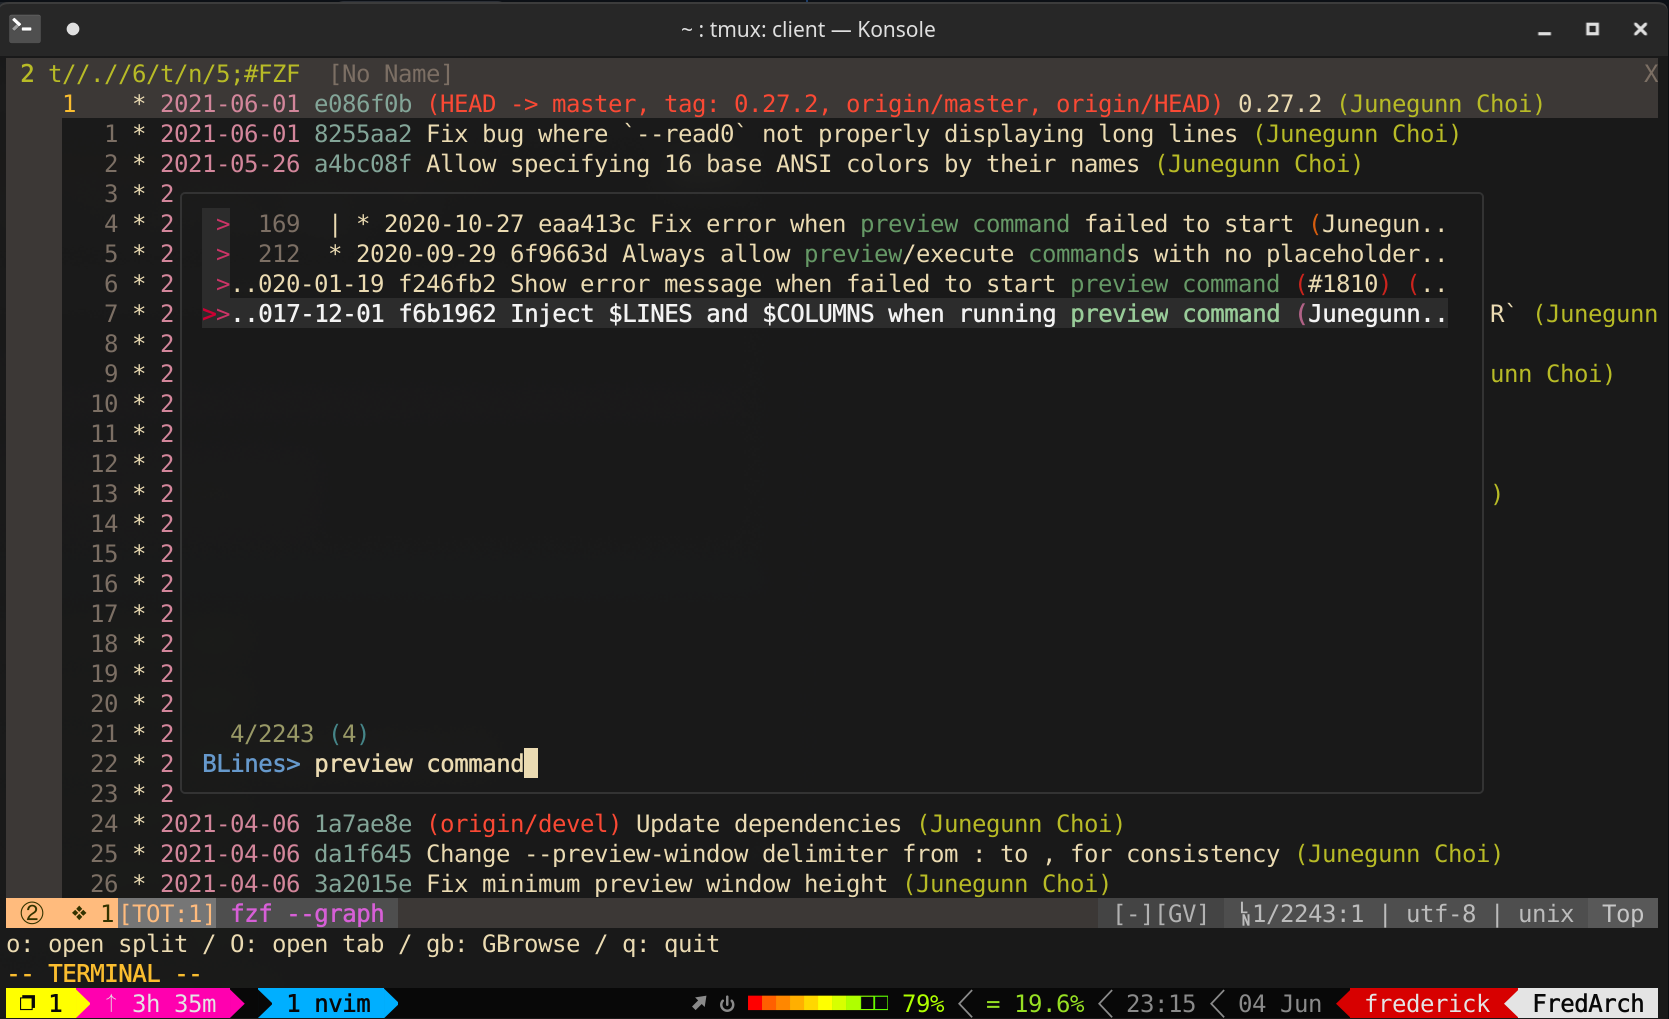Select fzf result line 169 eaa413c
1669x1019 pixels.
point(826,224)
